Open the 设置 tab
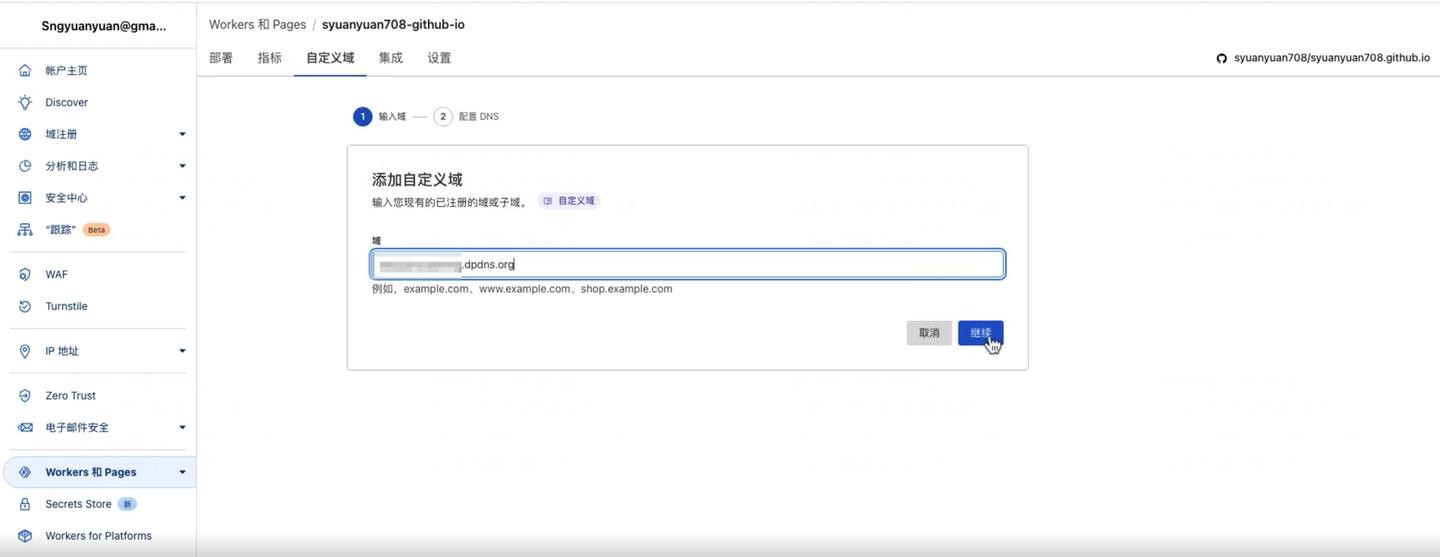Image resolution: width=1440 pixels, height=557 pixels. click(x=439, y=58)
